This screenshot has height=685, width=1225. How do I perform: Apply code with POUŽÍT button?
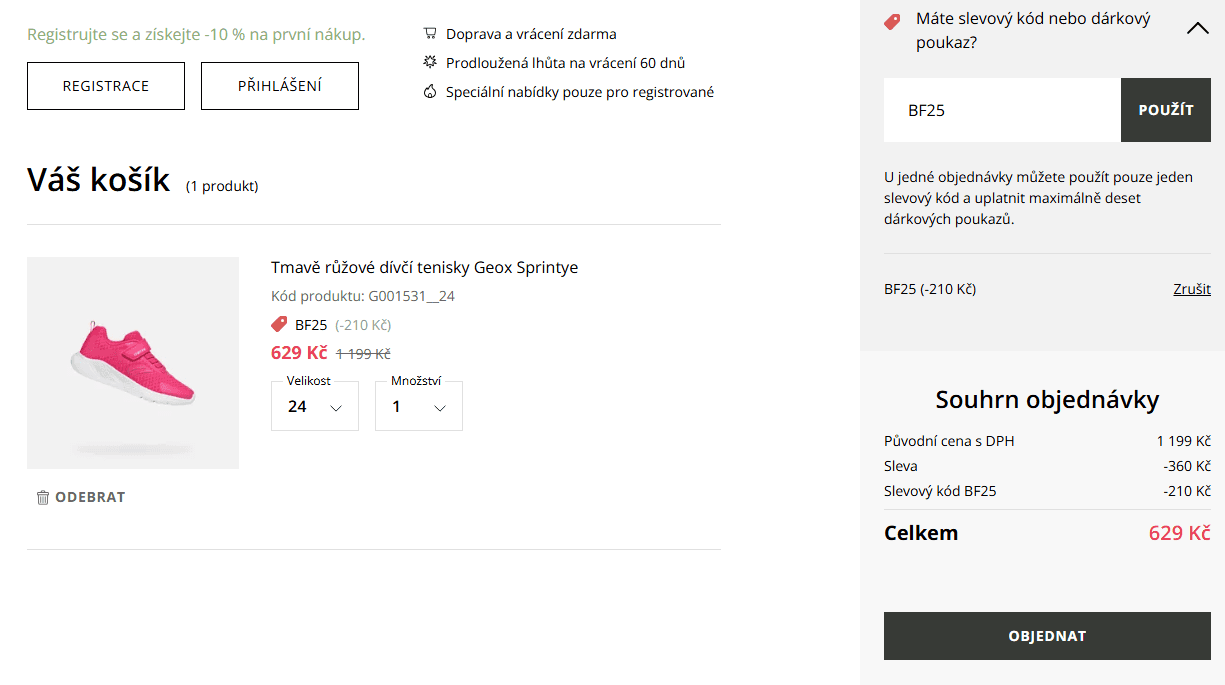(x=1166, y=110)
